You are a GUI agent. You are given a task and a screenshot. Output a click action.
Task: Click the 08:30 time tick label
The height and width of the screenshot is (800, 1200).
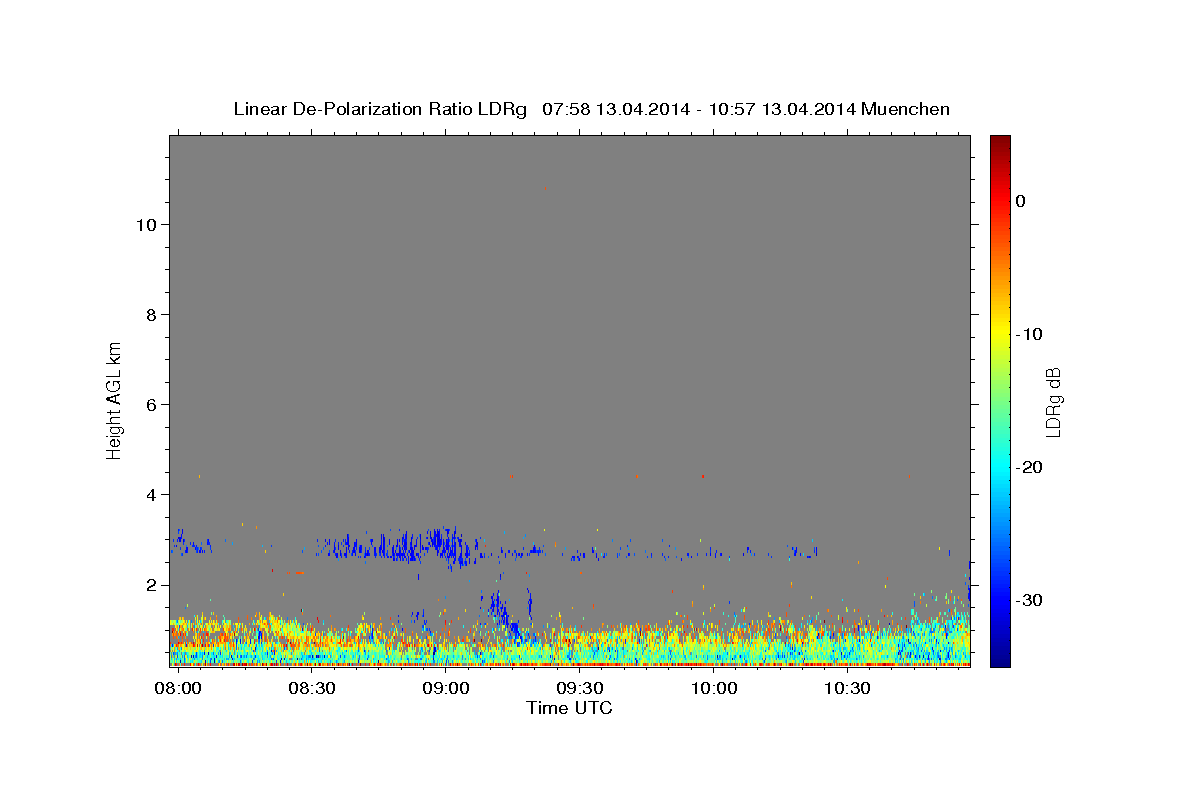click(x=312, y=689)
